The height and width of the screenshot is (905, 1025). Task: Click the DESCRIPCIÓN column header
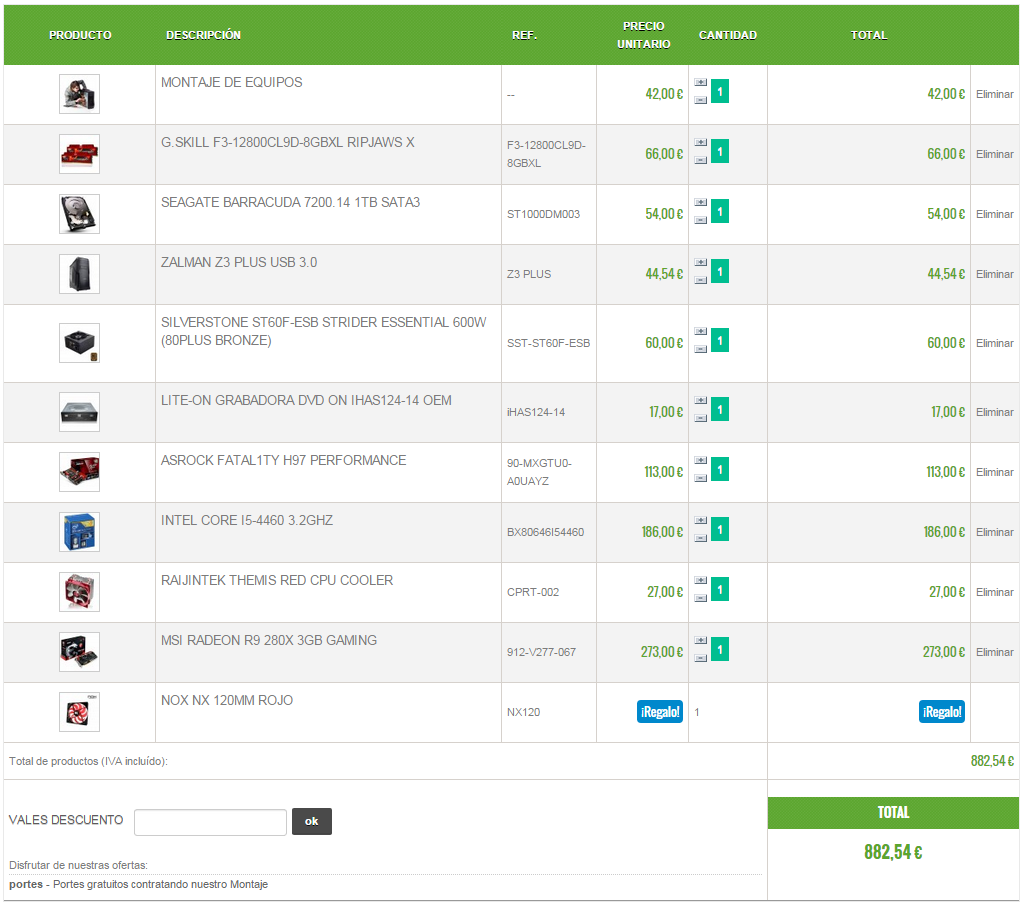203,35
